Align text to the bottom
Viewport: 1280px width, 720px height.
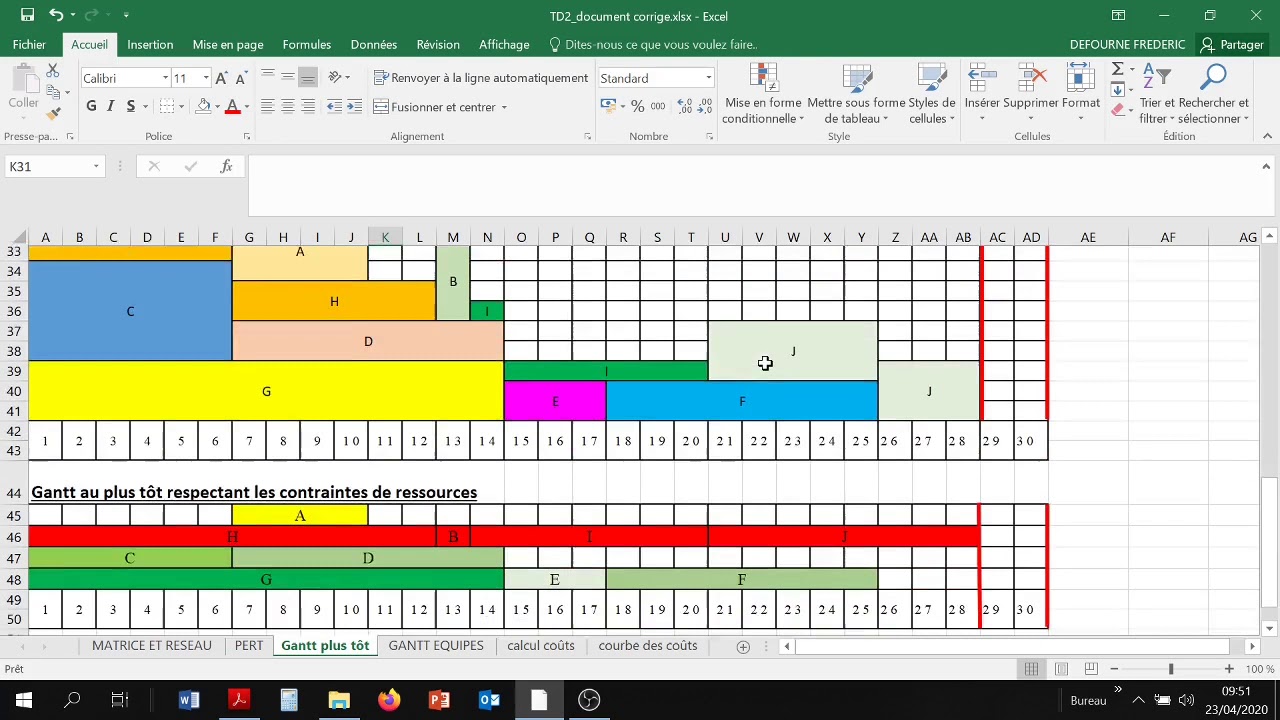coord(308,77)
